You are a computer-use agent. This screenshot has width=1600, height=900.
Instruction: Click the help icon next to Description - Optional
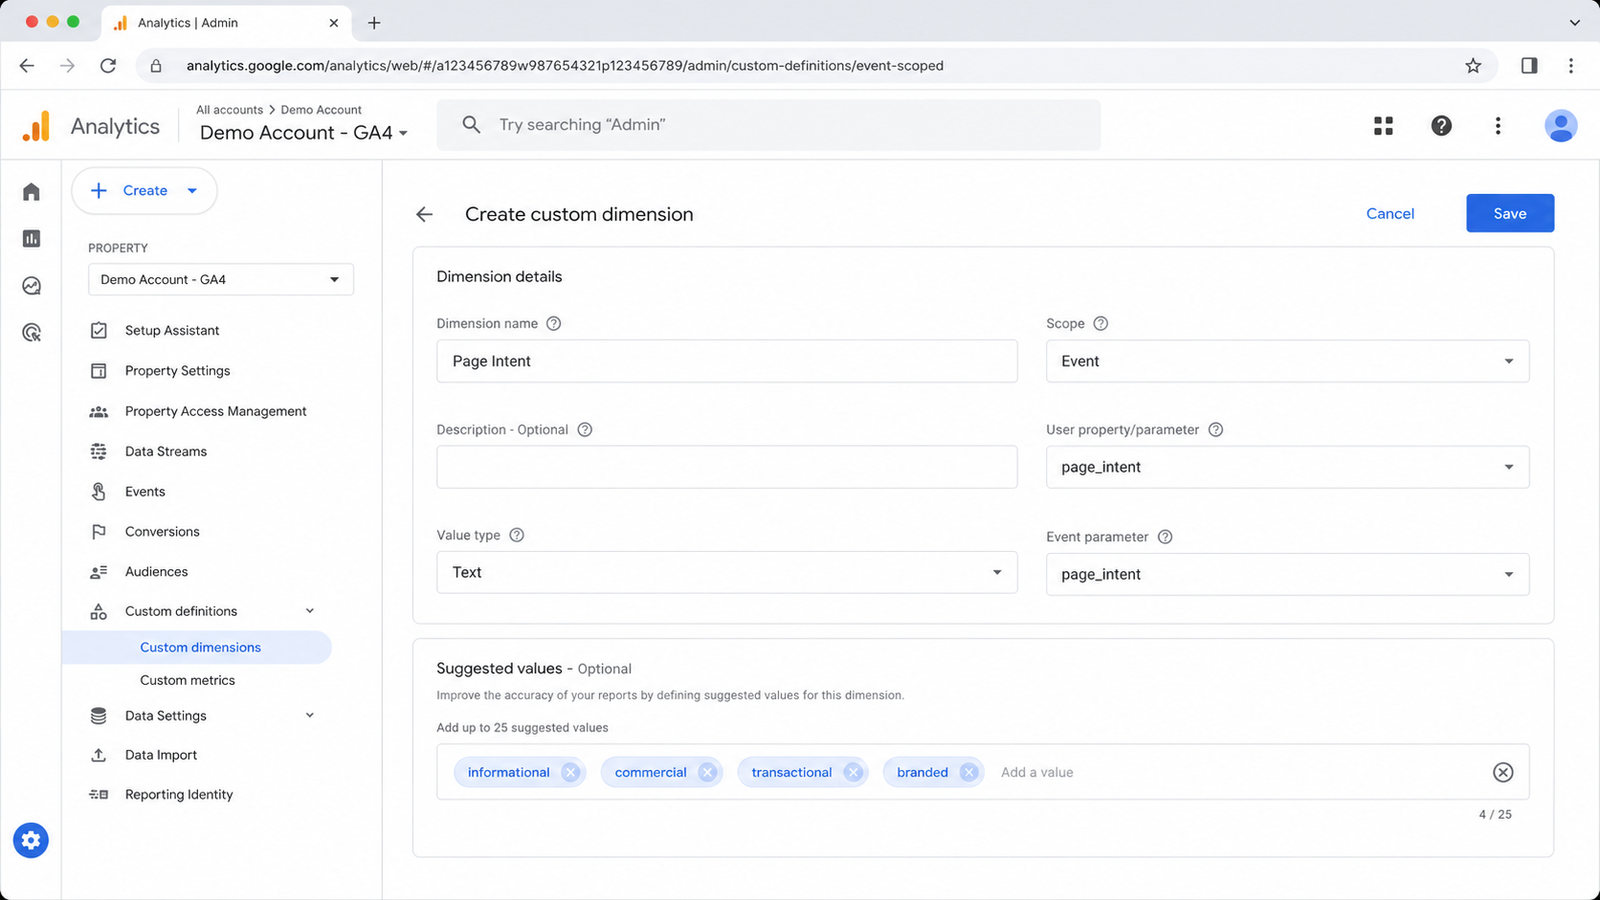click(585, 429)
